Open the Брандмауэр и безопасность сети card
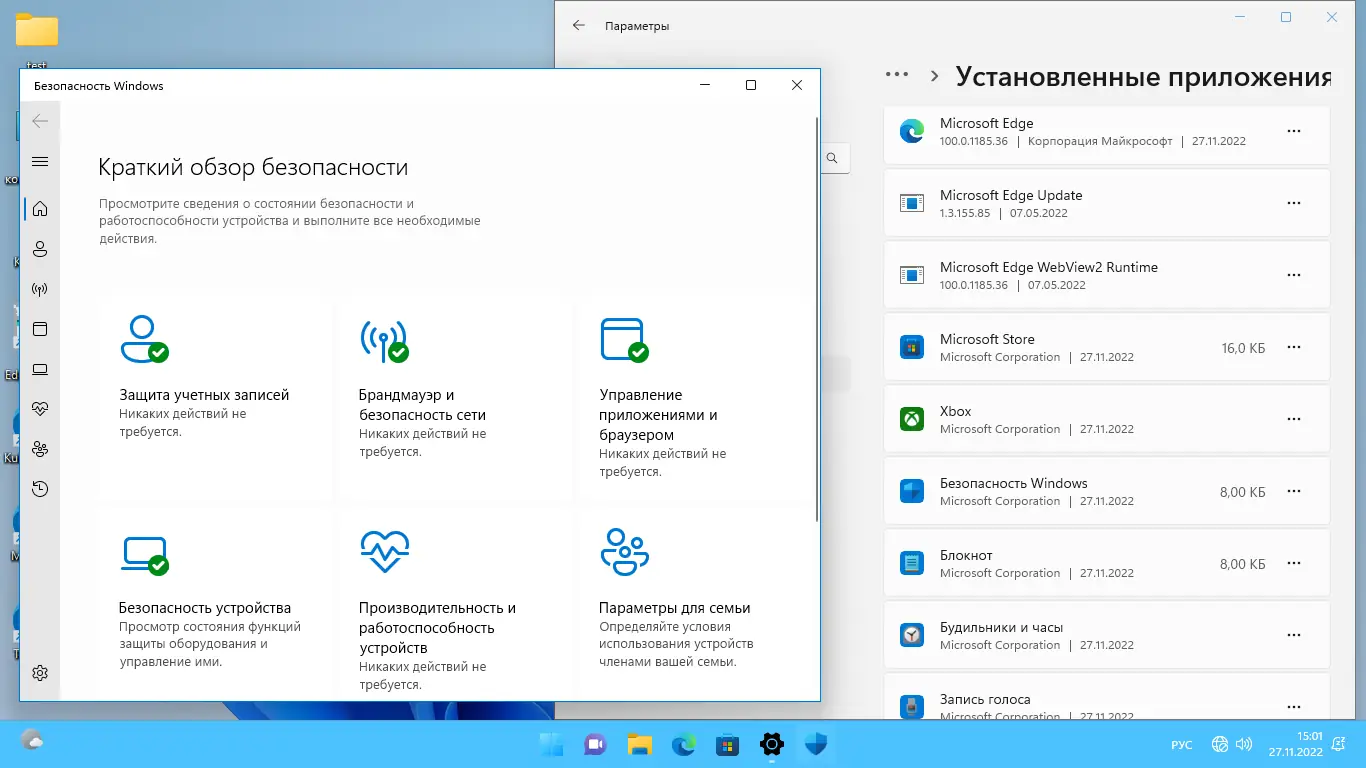The width and height of the screenshot is (1366, 768). (x=455, y=395)
